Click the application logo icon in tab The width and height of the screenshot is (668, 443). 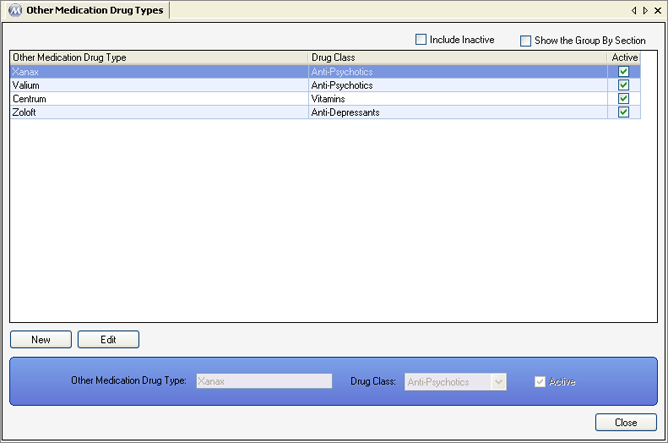point(15,10)
